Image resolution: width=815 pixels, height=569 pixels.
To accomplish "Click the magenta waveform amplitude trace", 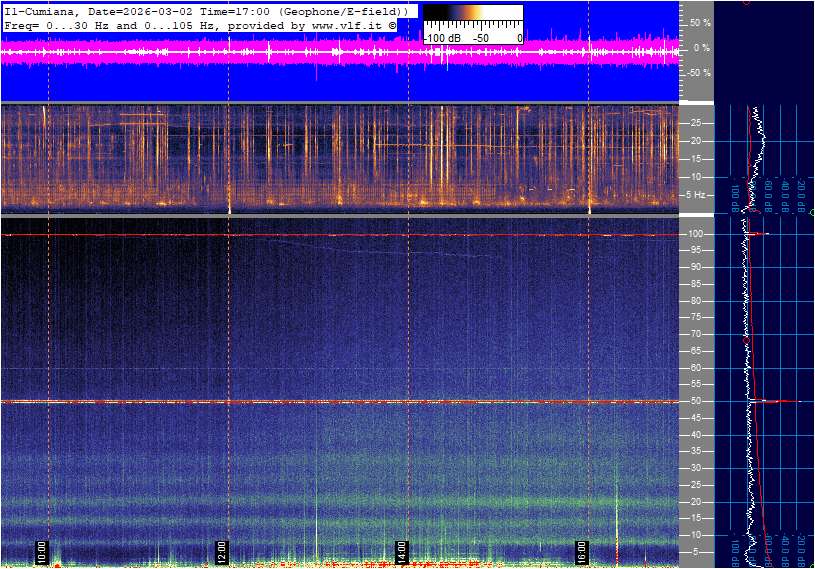I will (300, 53).
